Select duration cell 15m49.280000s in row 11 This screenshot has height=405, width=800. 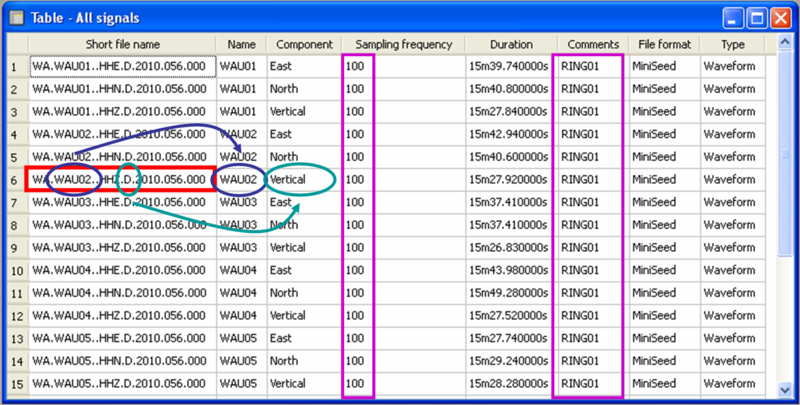pos(510,293)
